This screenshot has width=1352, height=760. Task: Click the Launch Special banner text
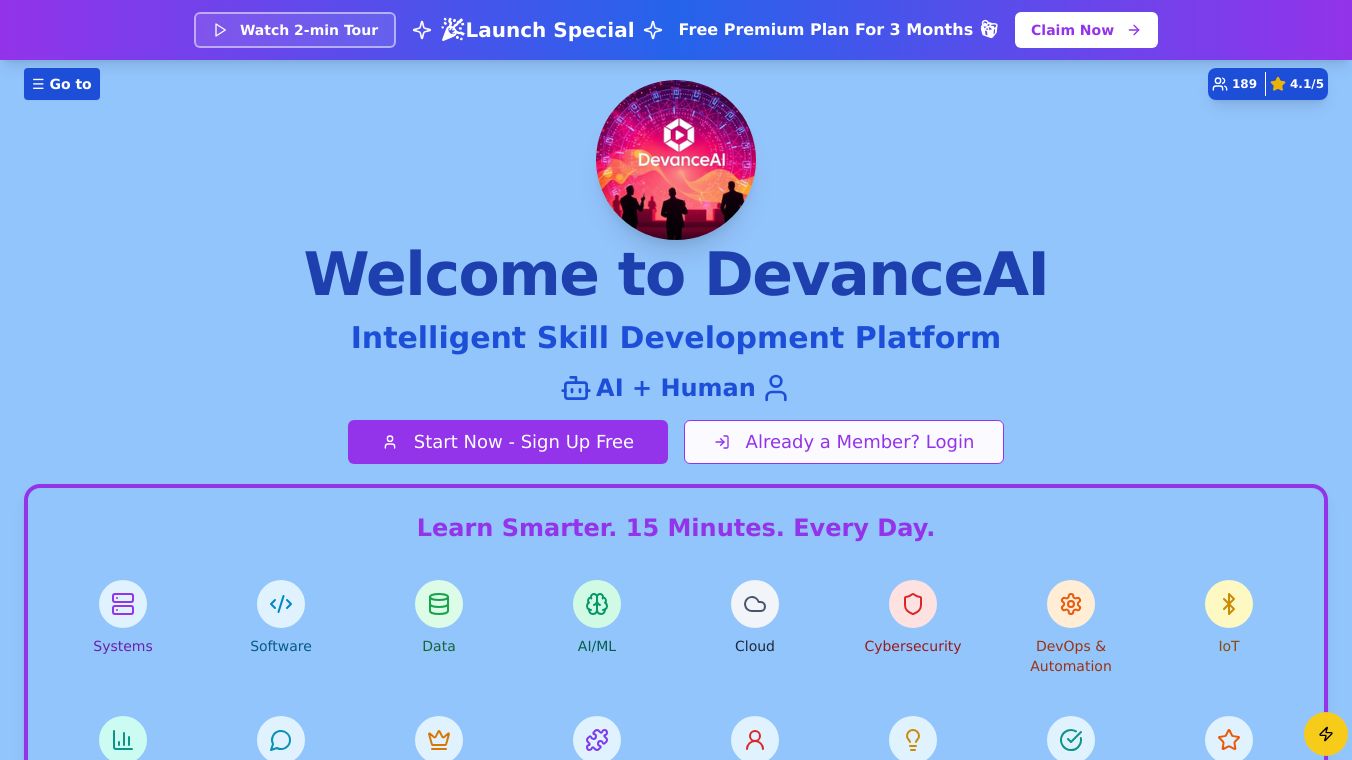(x=538, y=30)
